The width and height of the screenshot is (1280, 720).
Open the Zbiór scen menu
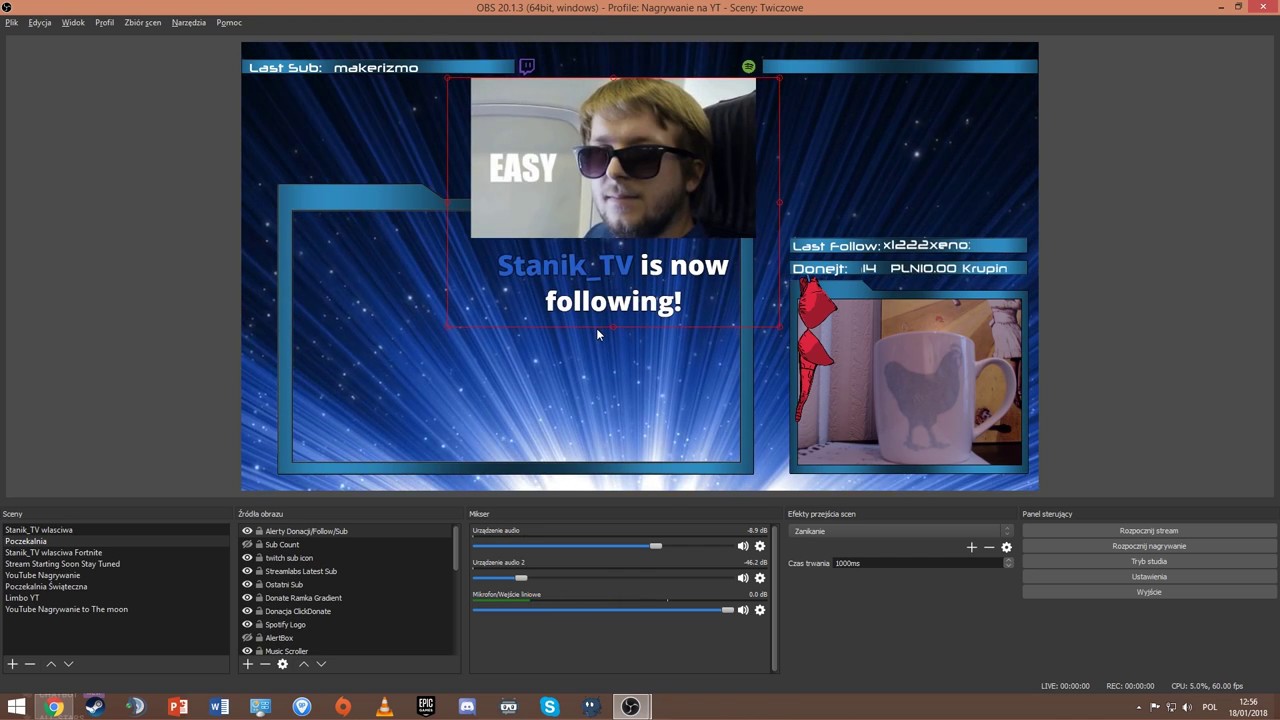(x=143, y=22)
